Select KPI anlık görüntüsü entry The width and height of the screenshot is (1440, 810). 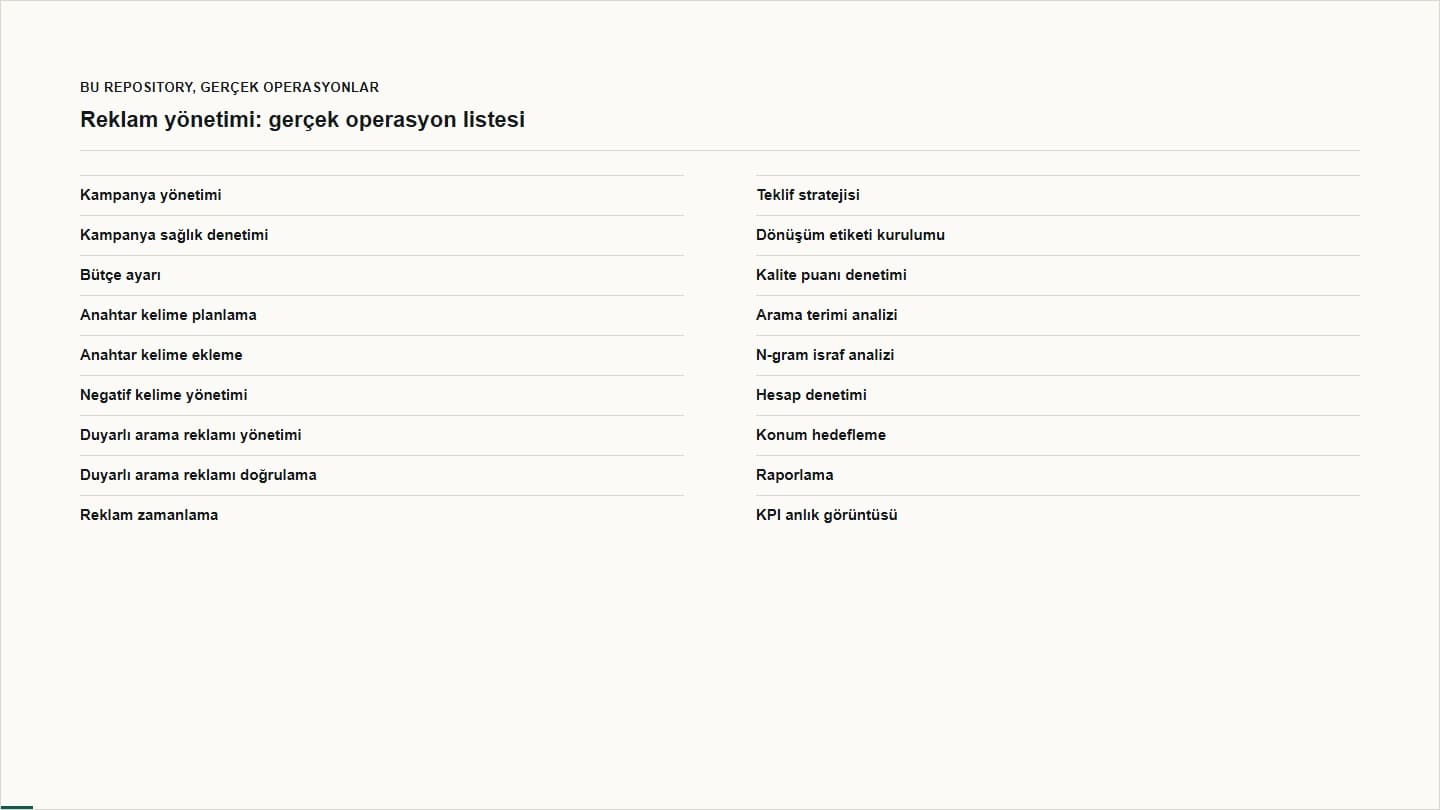[1058, 515]
